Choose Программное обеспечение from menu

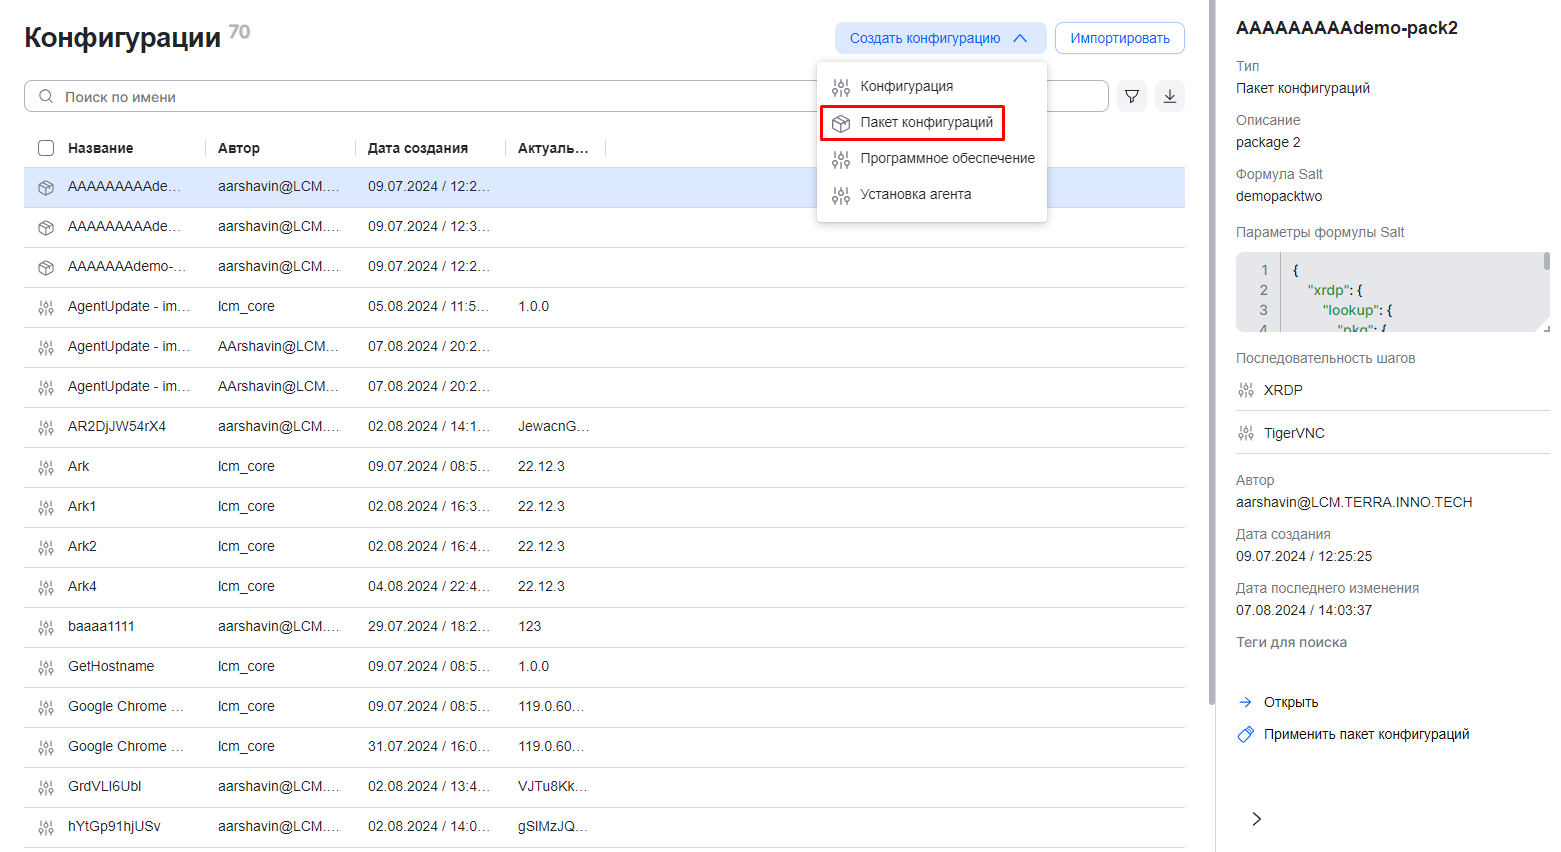click(x=947, y=158)
